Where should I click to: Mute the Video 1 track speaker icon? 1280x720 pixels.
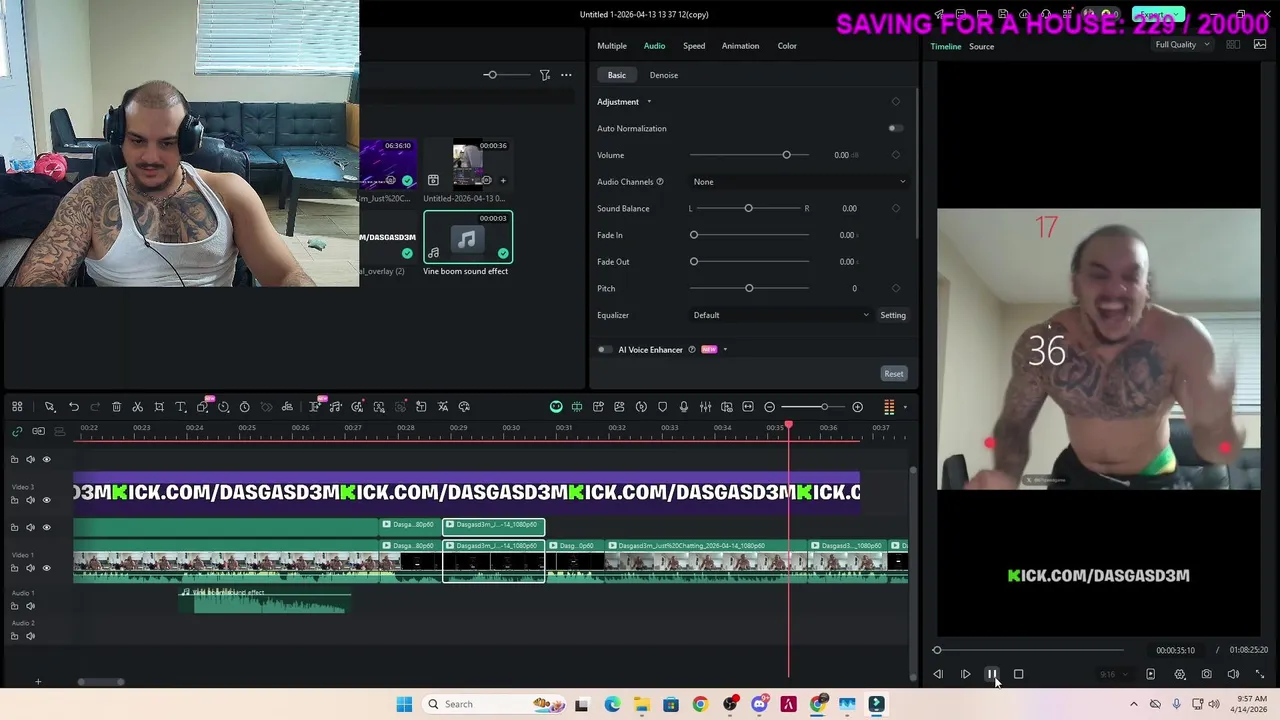coord(30,568)
